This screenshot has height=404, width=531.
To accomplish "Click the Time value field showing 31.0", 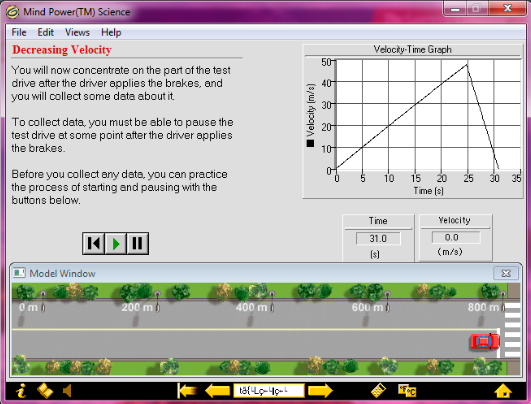I will click(378, 238).
